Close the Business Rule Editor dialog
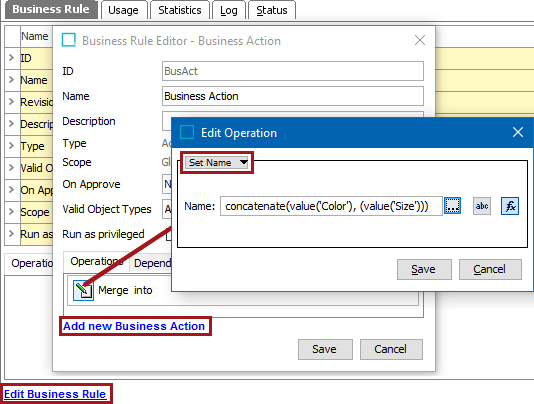The width and height of the screenshot is (534, 404). [x=420, y=40]
